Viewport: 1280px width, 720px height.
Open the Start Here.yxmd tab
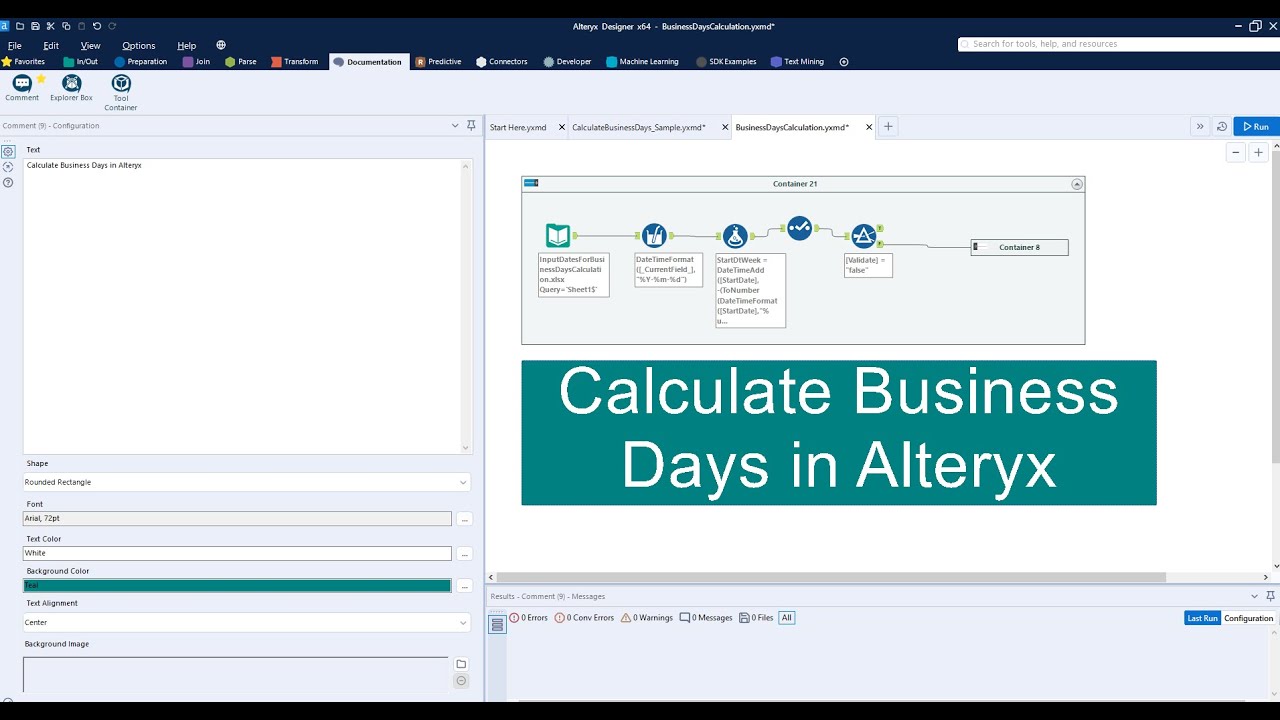click(518, 128)
